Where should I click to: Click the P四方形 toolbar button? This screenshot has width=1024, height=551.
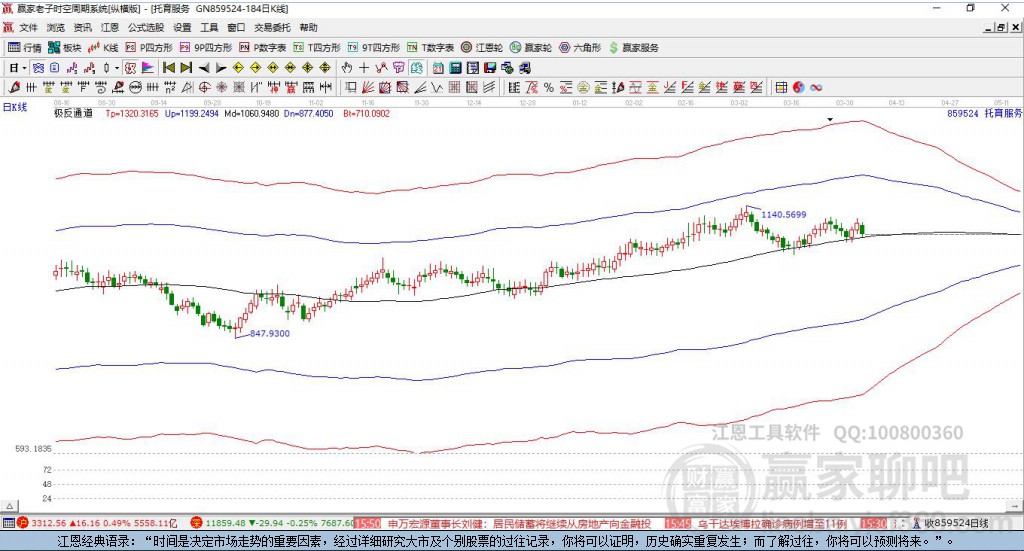point(149,48)
